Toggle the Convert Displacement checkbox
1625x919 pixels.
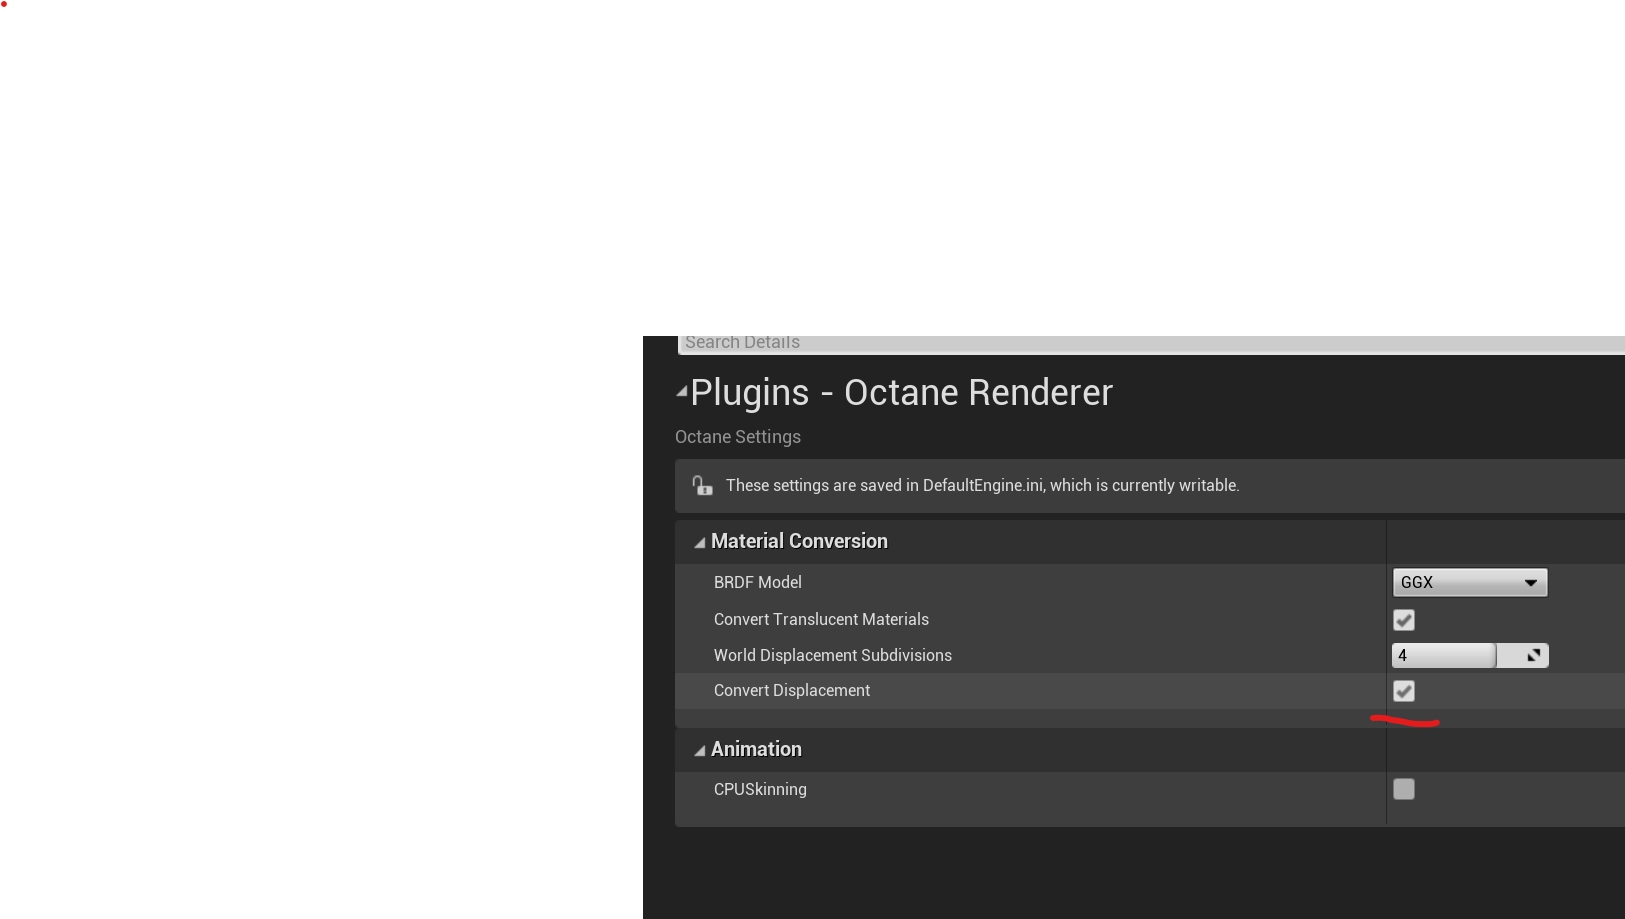(x=1404, y=691)
